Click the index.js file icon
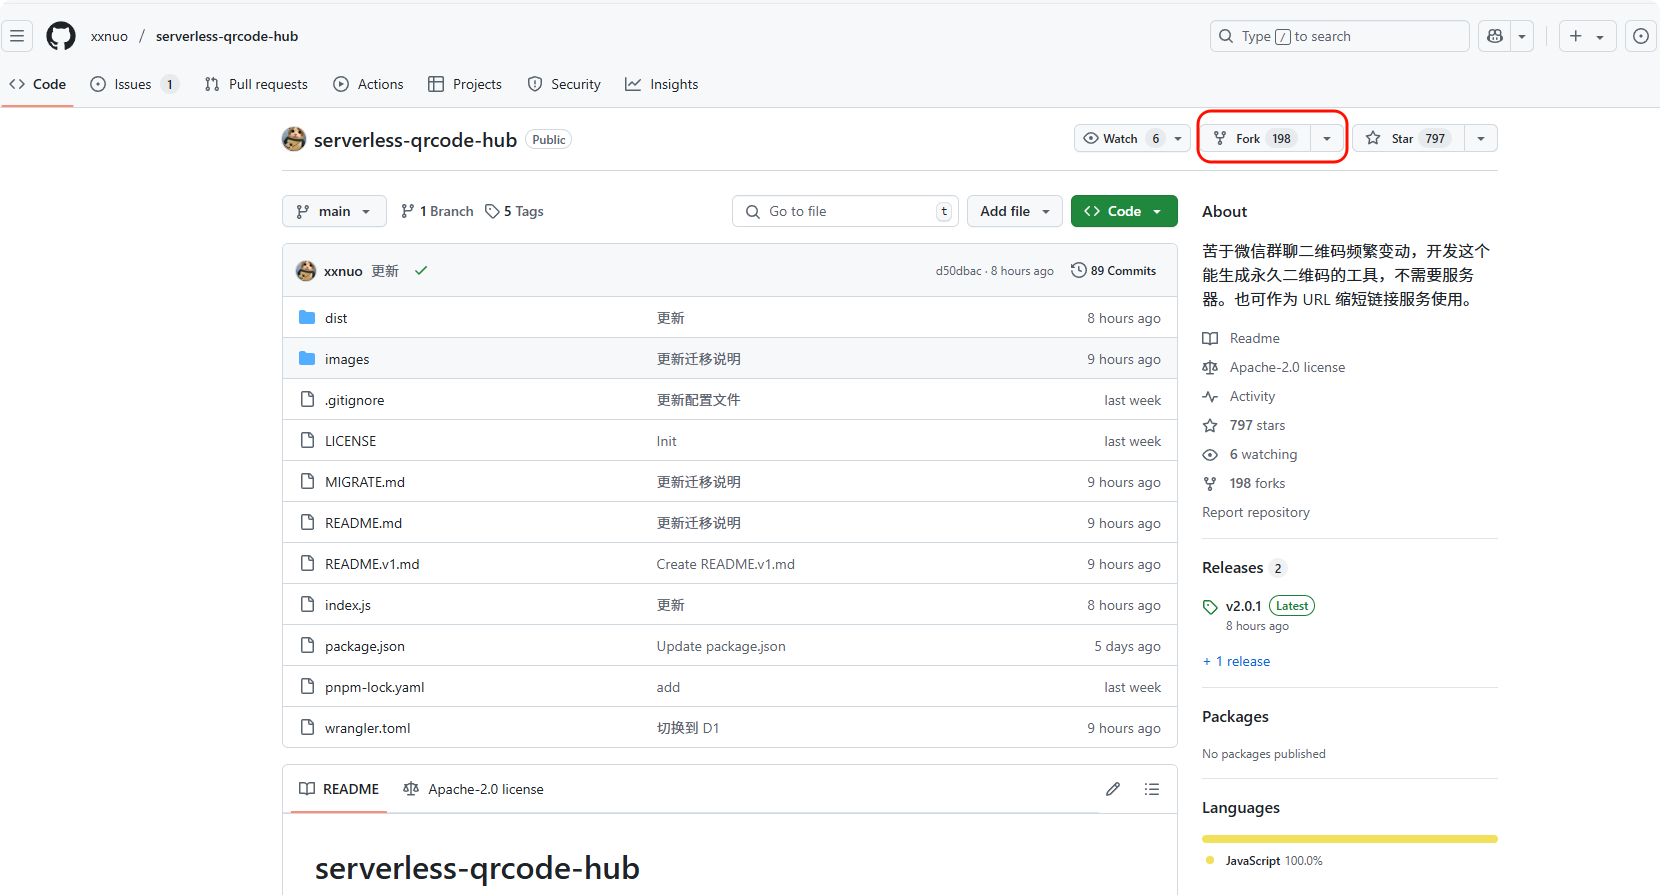 click(307, 604)
